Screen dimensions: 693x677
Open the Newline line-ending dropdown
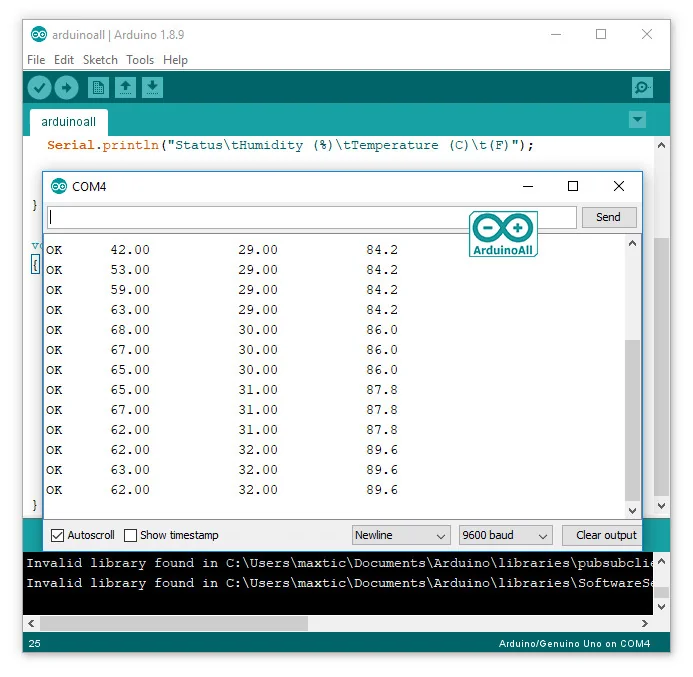[401, 535]
